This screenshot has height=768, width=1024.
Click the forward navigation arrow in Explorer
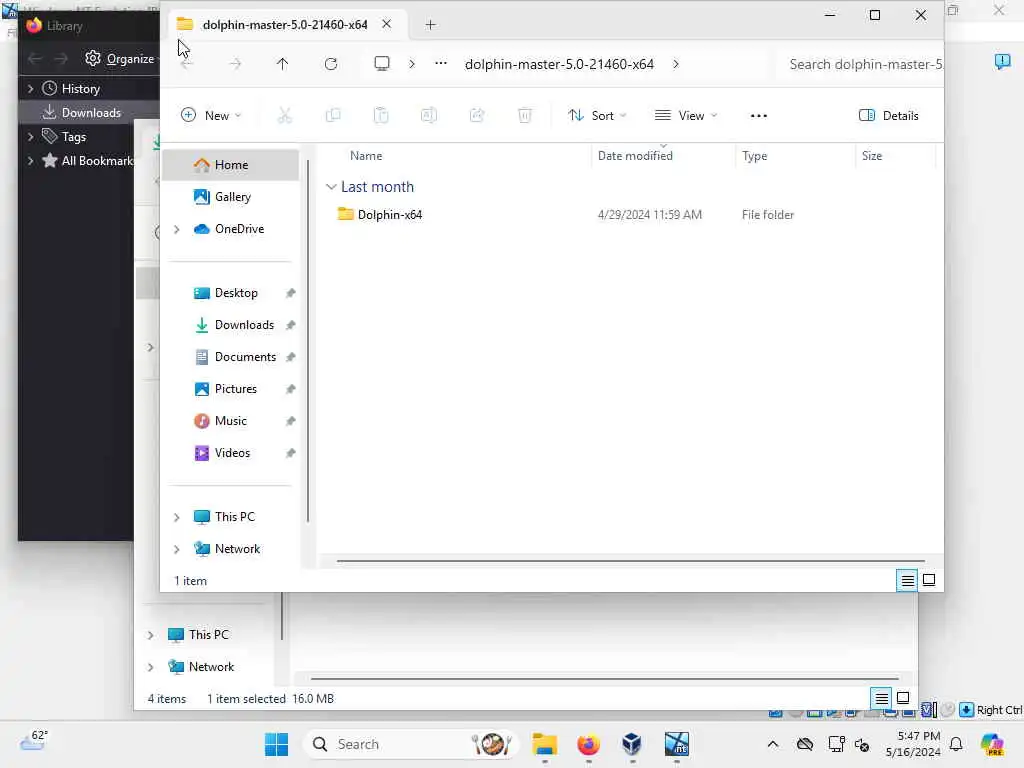tap(235, 64)
